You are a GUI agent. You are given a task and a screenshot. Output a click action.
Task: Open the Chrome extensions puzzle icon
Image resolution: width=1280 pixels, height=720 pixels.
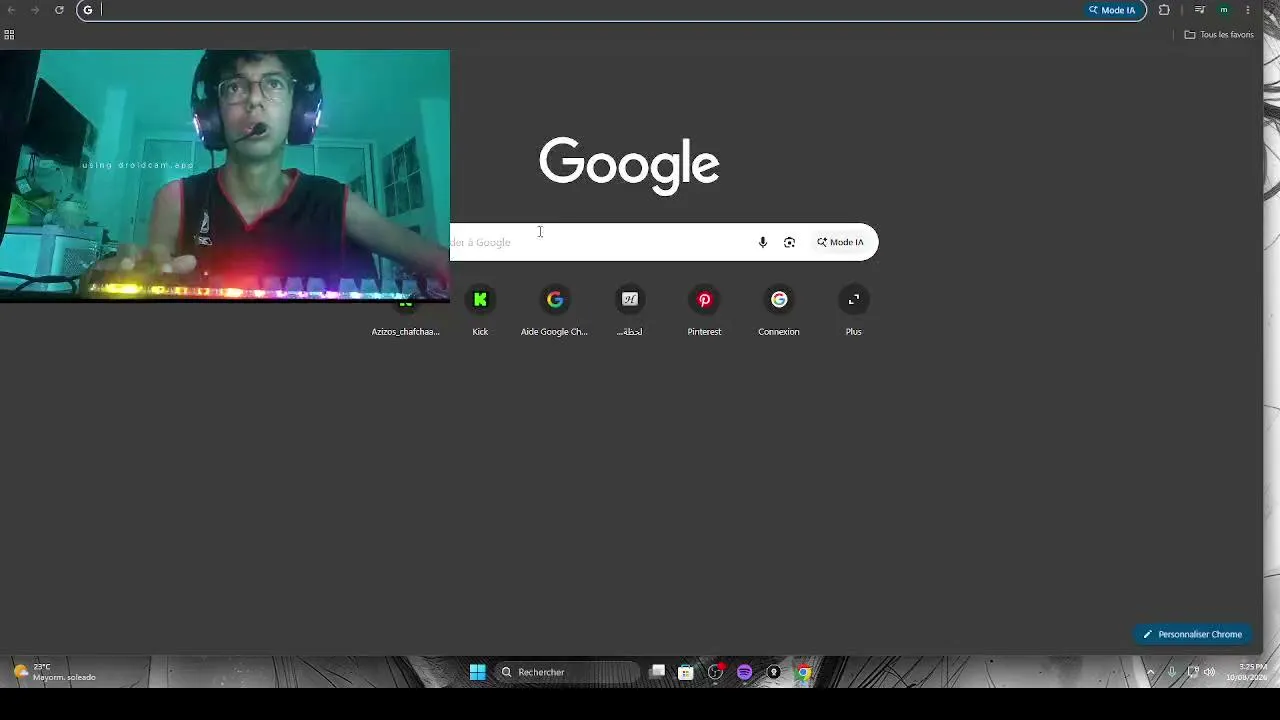(1164, 10)
